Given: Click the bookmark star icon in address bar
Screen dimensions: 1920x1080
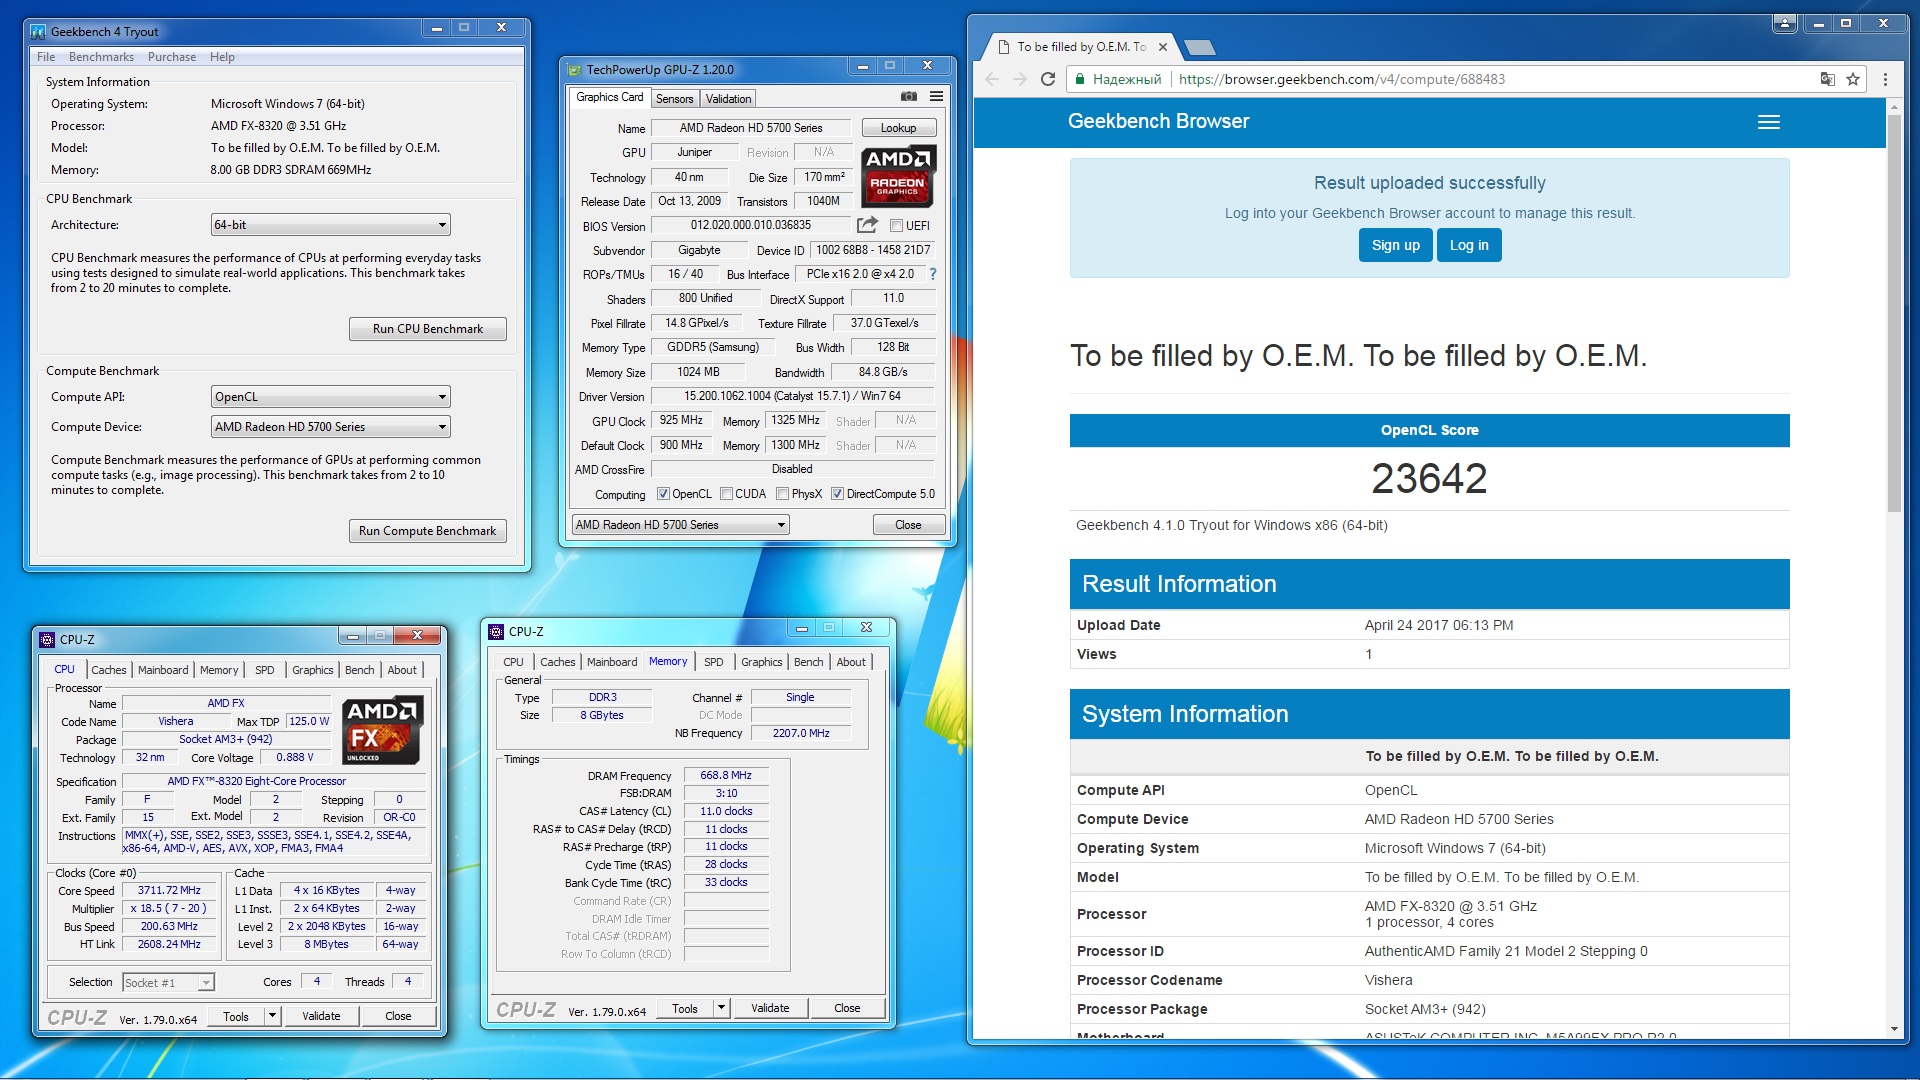Looking at the screenshot, I should click(x=1853, y=79).
